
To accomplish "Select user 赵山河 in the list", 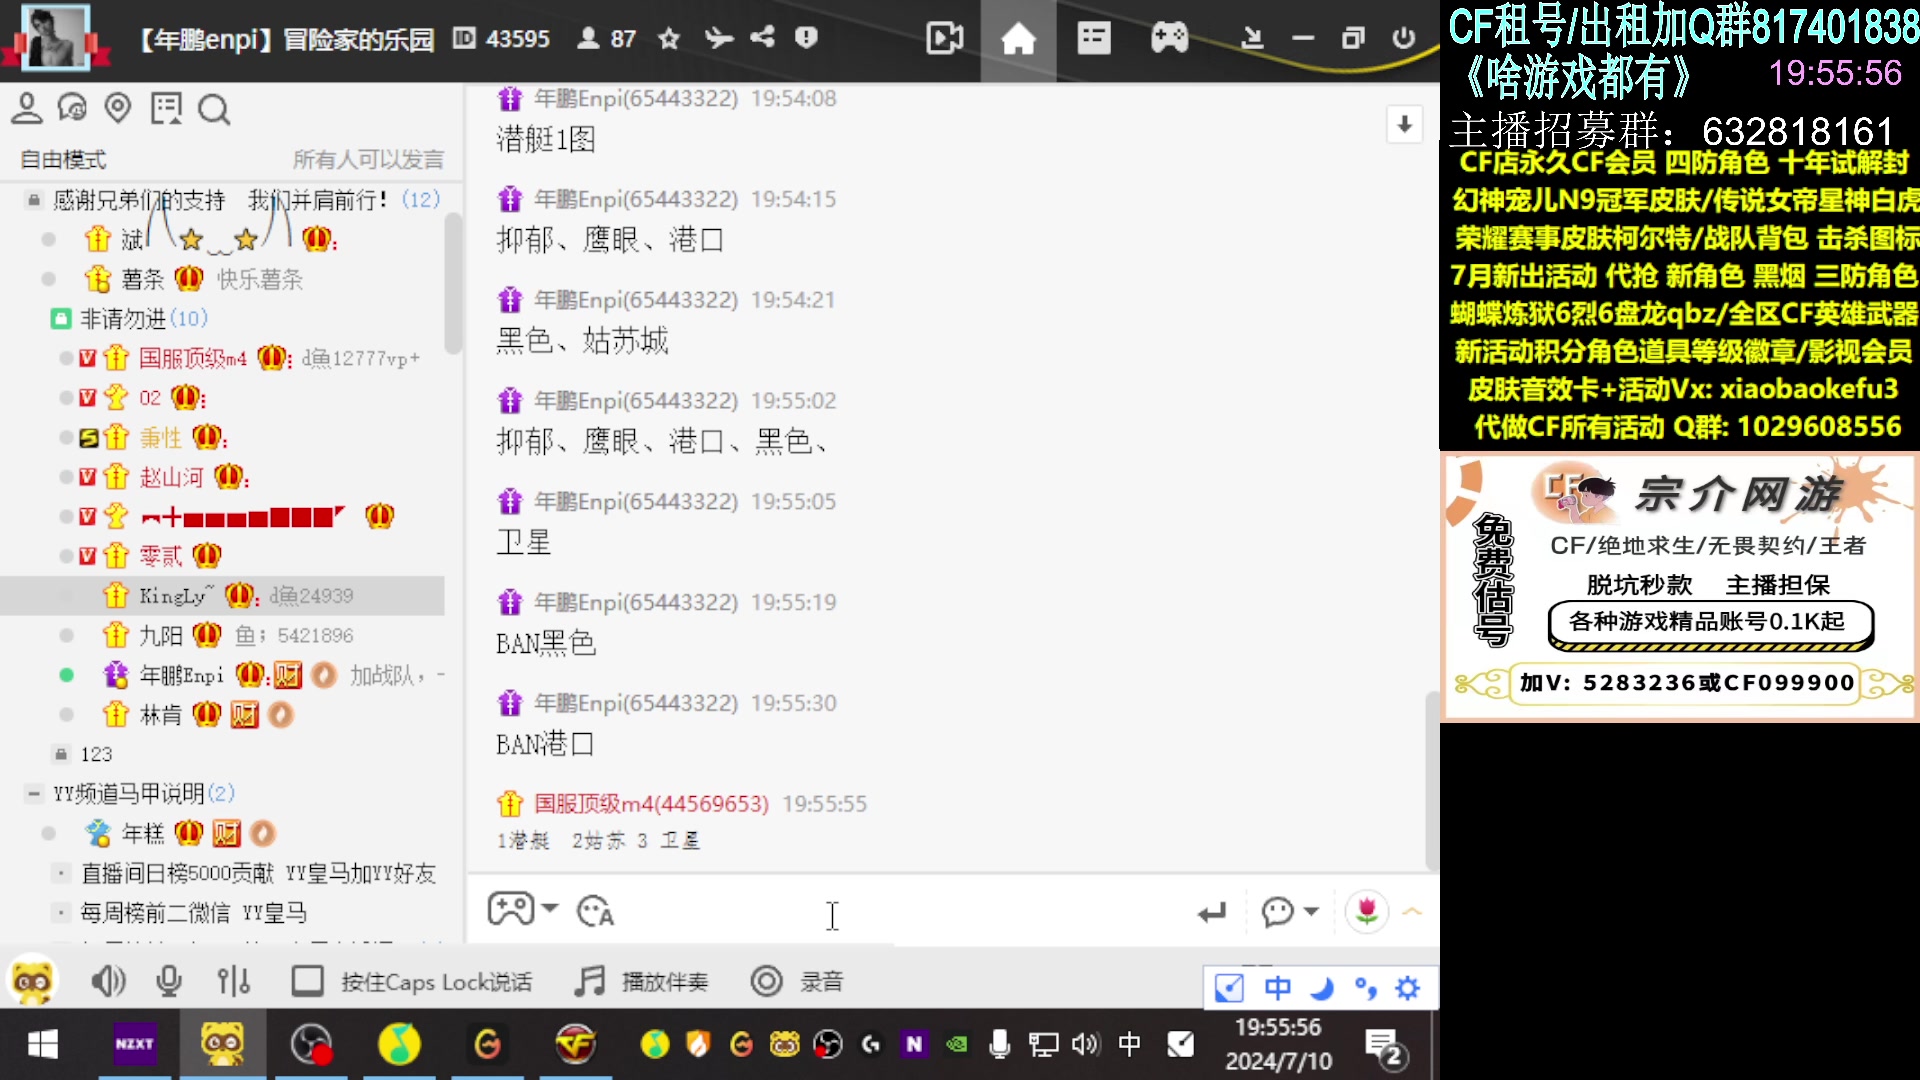I will (x=171, y=477).
